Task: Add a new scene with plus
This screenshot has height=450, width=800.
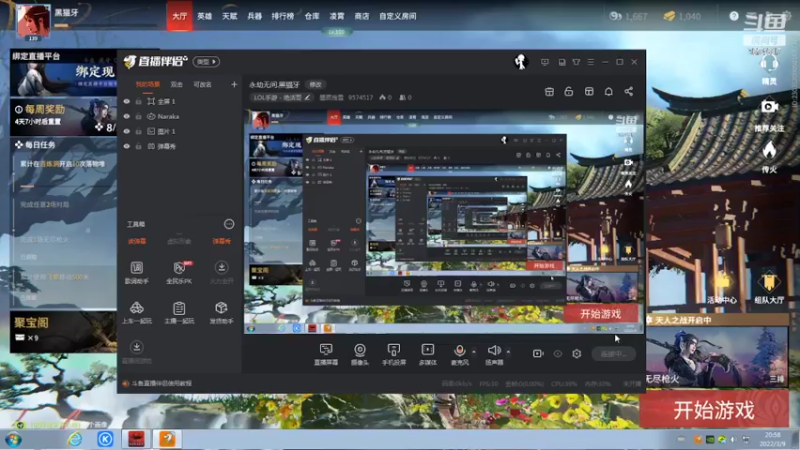Action: (234, 84)
